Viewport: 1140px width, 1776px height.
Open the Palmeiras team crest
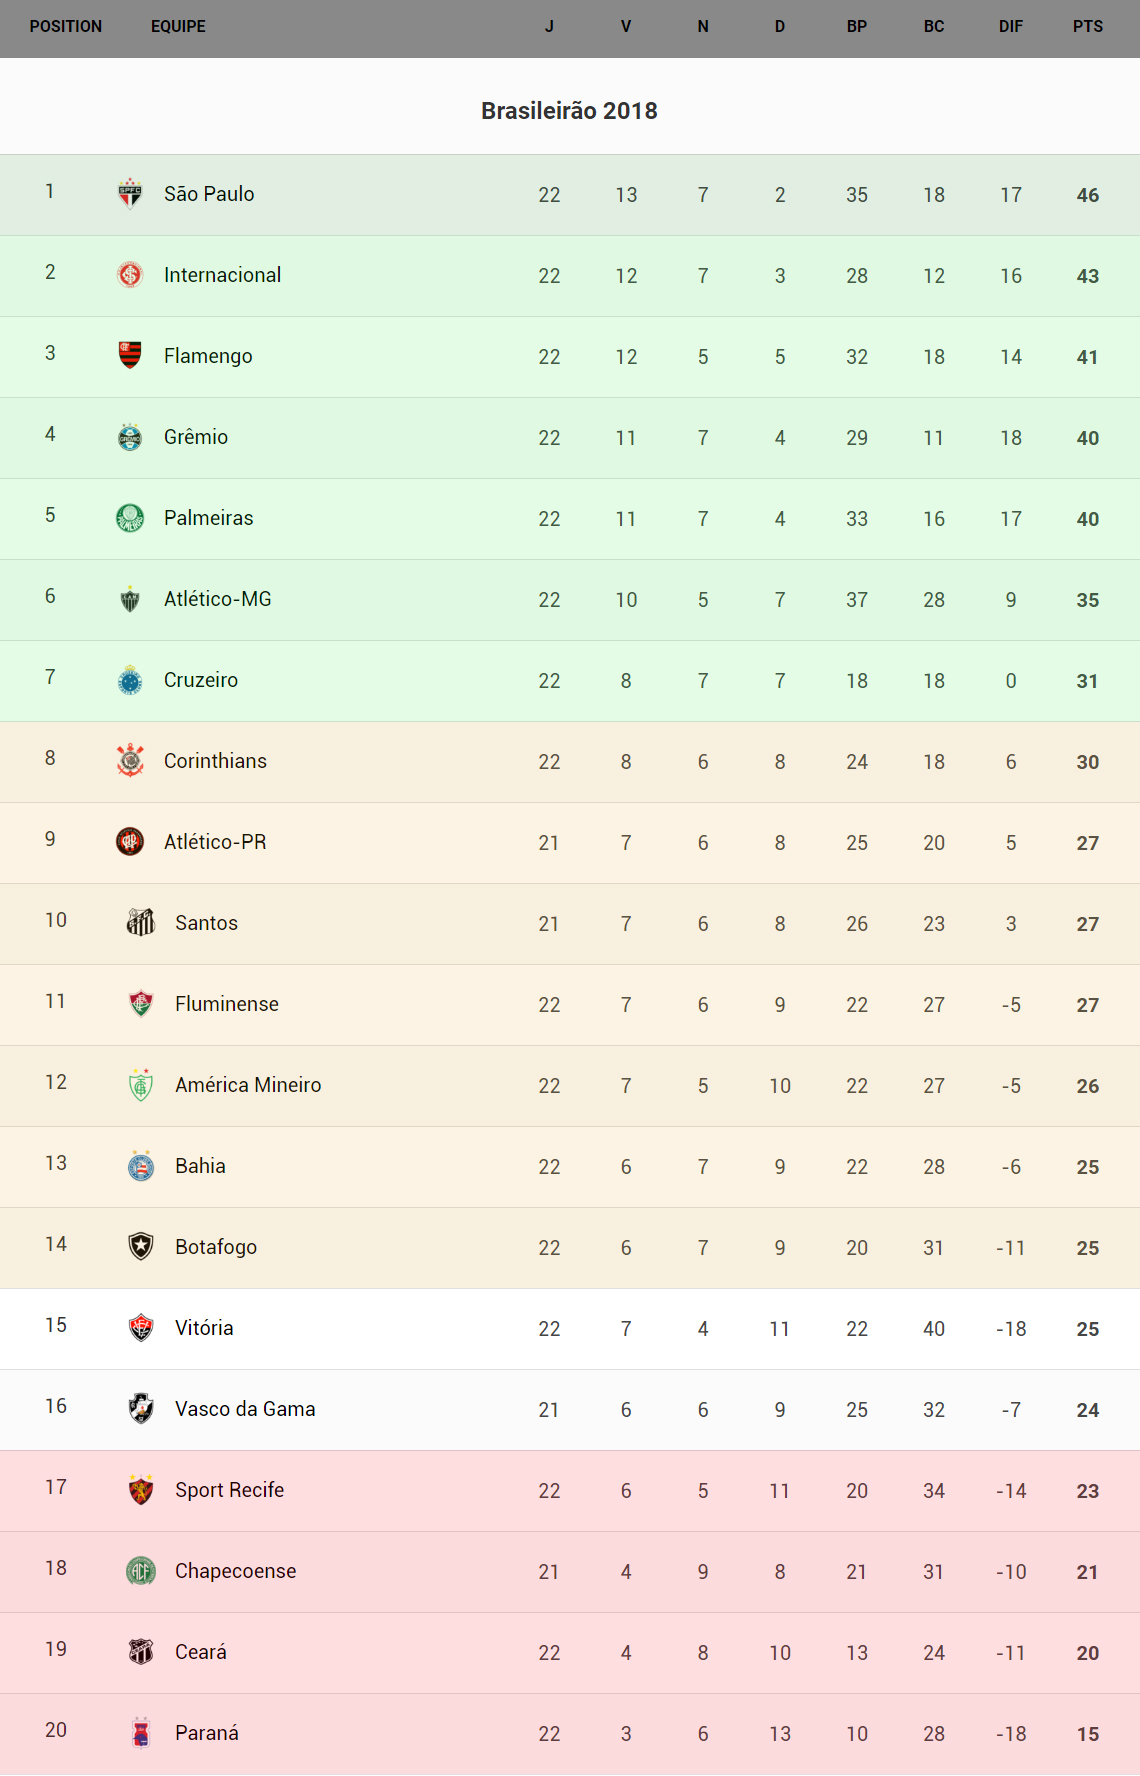130,518
